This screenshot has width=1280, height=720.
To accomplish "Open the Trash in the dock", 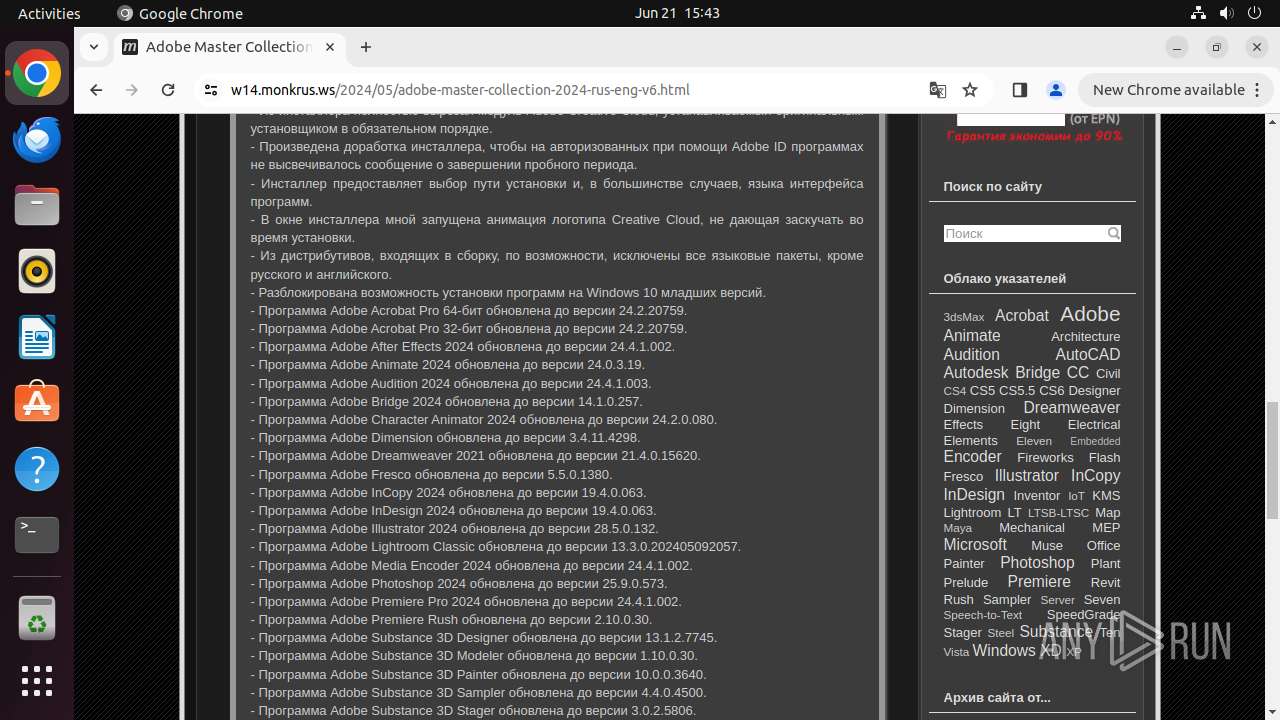I will tap(37, 617).
